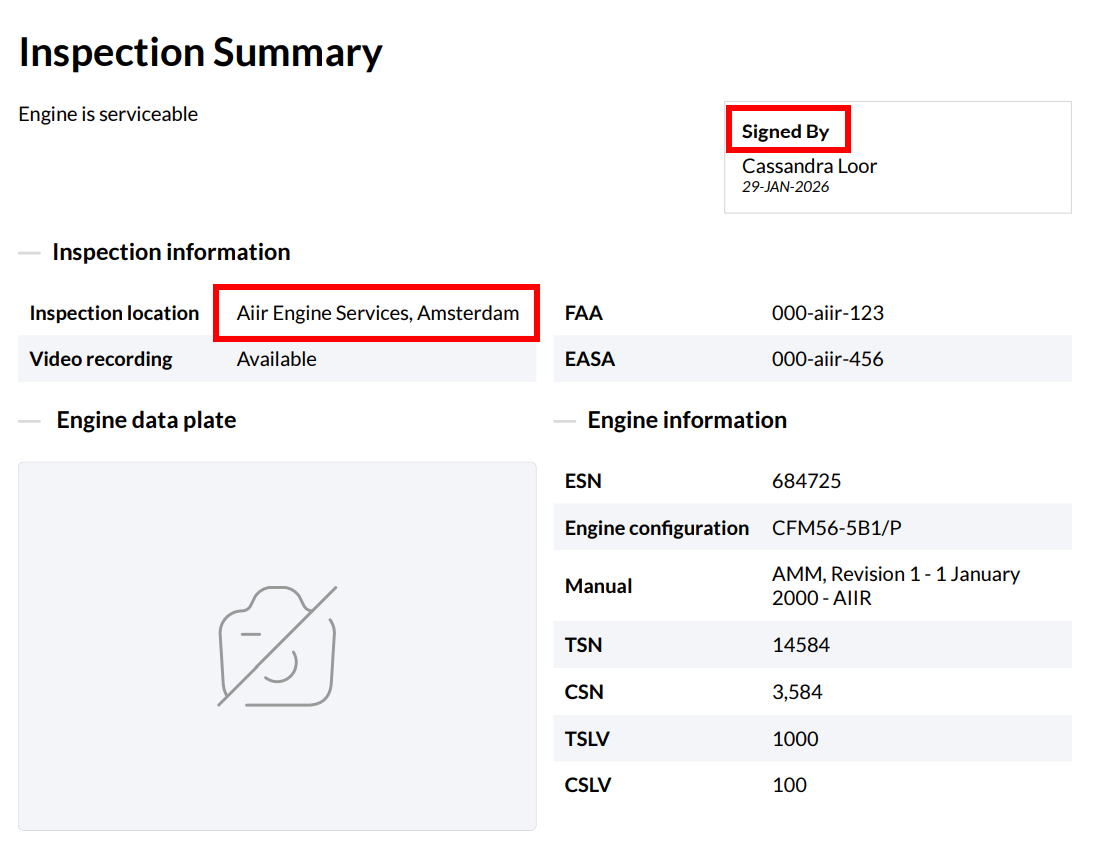Select the ESN value 684725
This screenshot has height=846, width=1093.
point(806,481)
